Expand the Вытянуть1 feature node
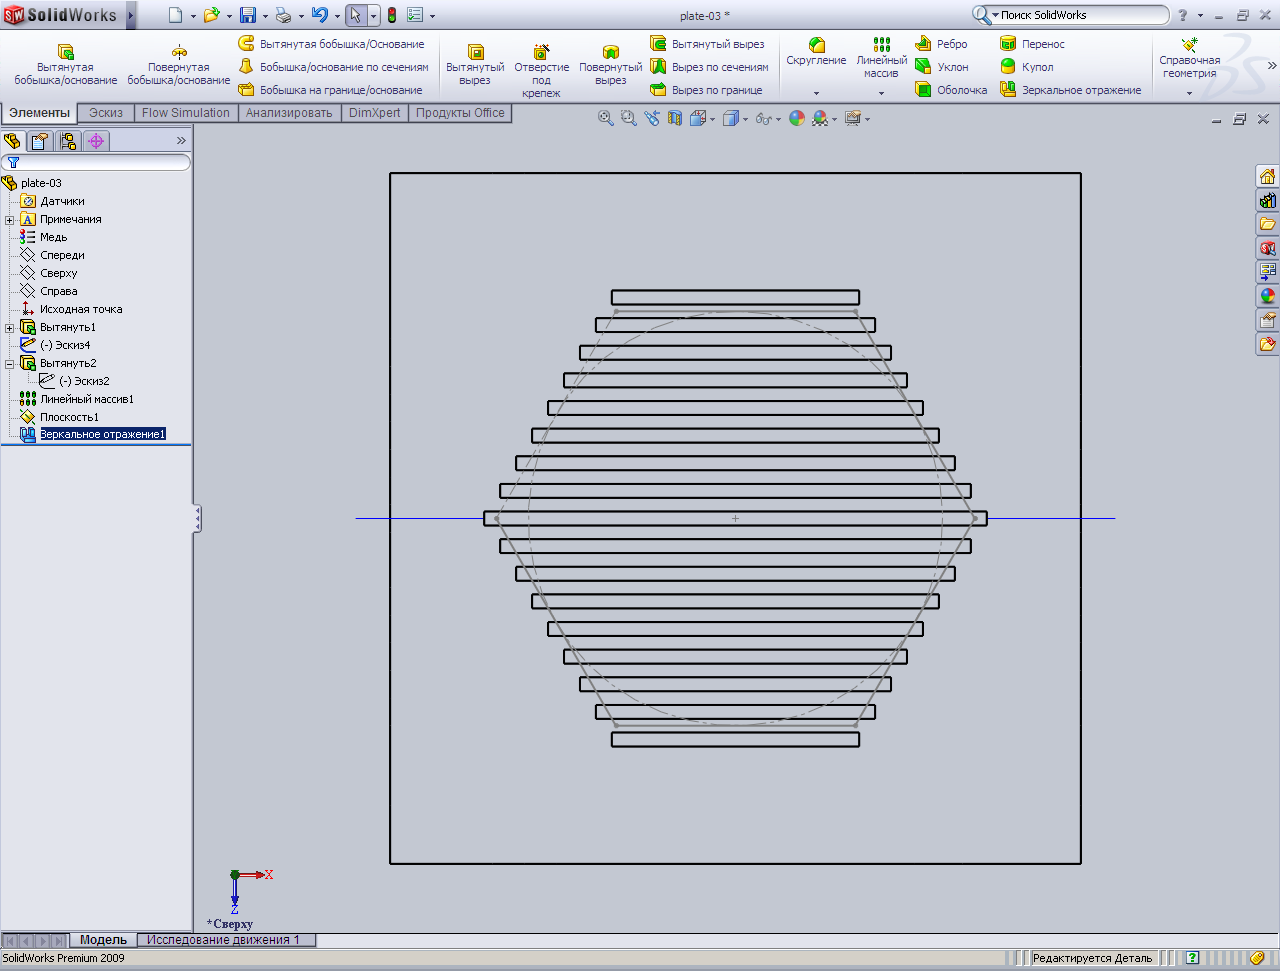This screenshot has height=971, width=1280. (x=10, y=328)
